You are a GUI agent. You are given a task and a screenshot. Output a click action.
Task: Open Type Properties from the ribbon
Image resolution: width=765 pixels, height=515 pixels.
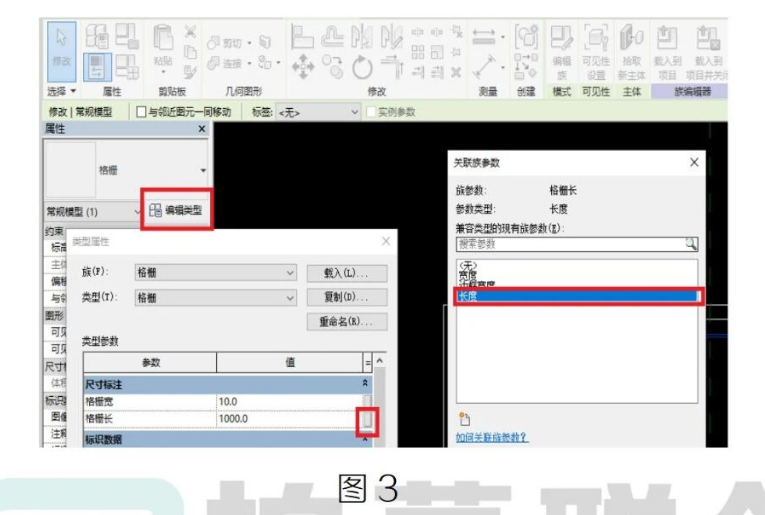pyautogui.click(x=97, y=37)
